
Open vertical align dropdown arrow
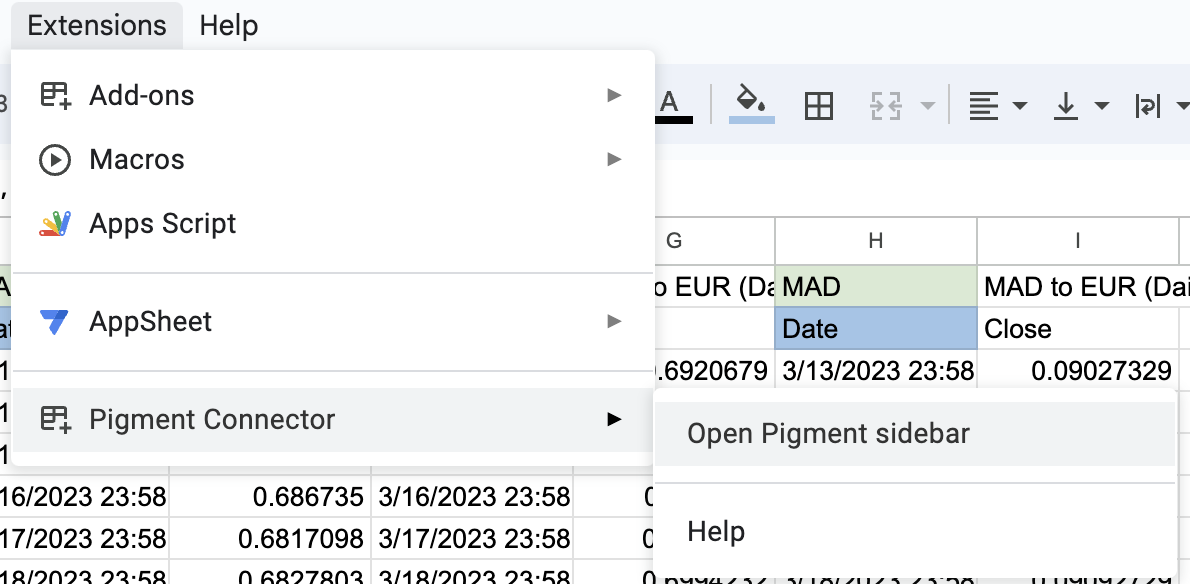pos(1102,105)
